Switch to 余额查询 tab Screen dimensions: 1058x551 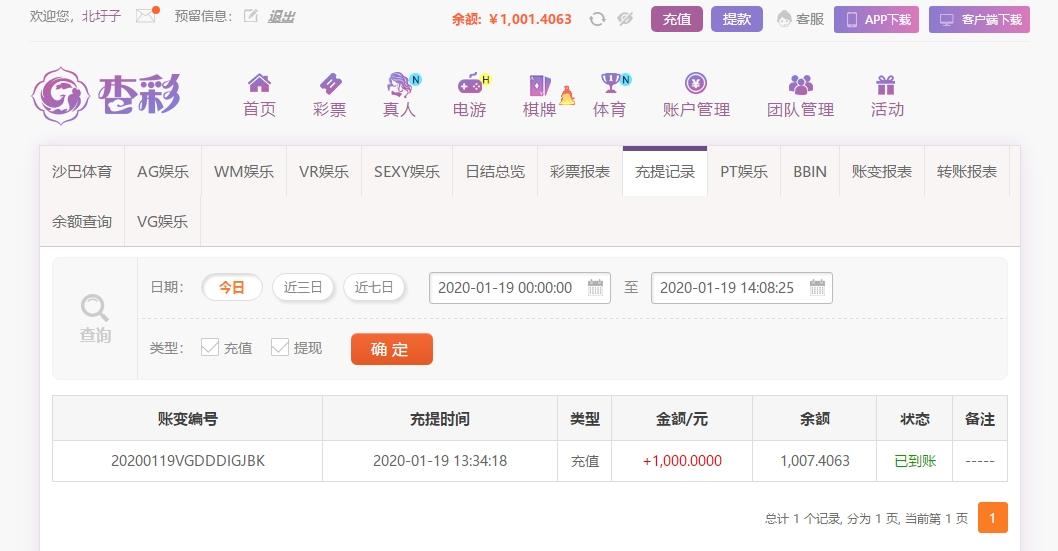coord(82,222)
